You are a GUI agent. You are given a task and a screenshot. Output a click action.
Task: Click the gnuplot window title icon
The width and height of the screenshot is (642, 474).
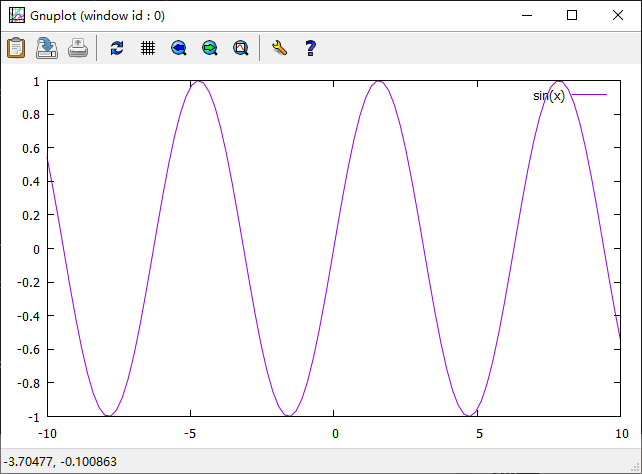[x=17, y=16]
